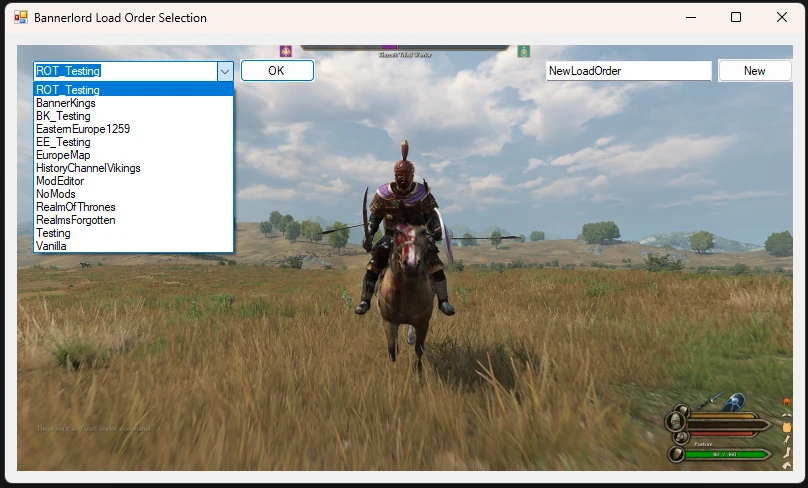The width and height of the screenshot is (808, 488).
Task: Select the Testing entry
Action: click(x=133, y=233)
